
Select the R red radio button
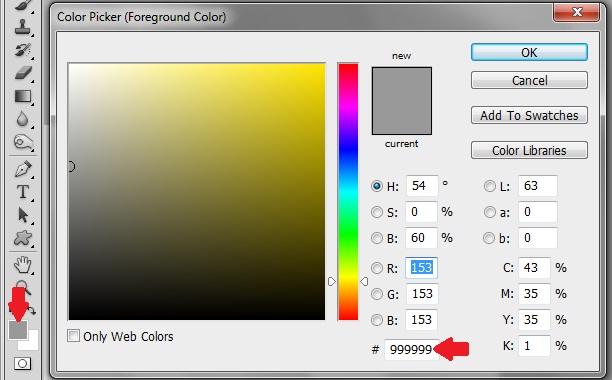coord(377,268)
